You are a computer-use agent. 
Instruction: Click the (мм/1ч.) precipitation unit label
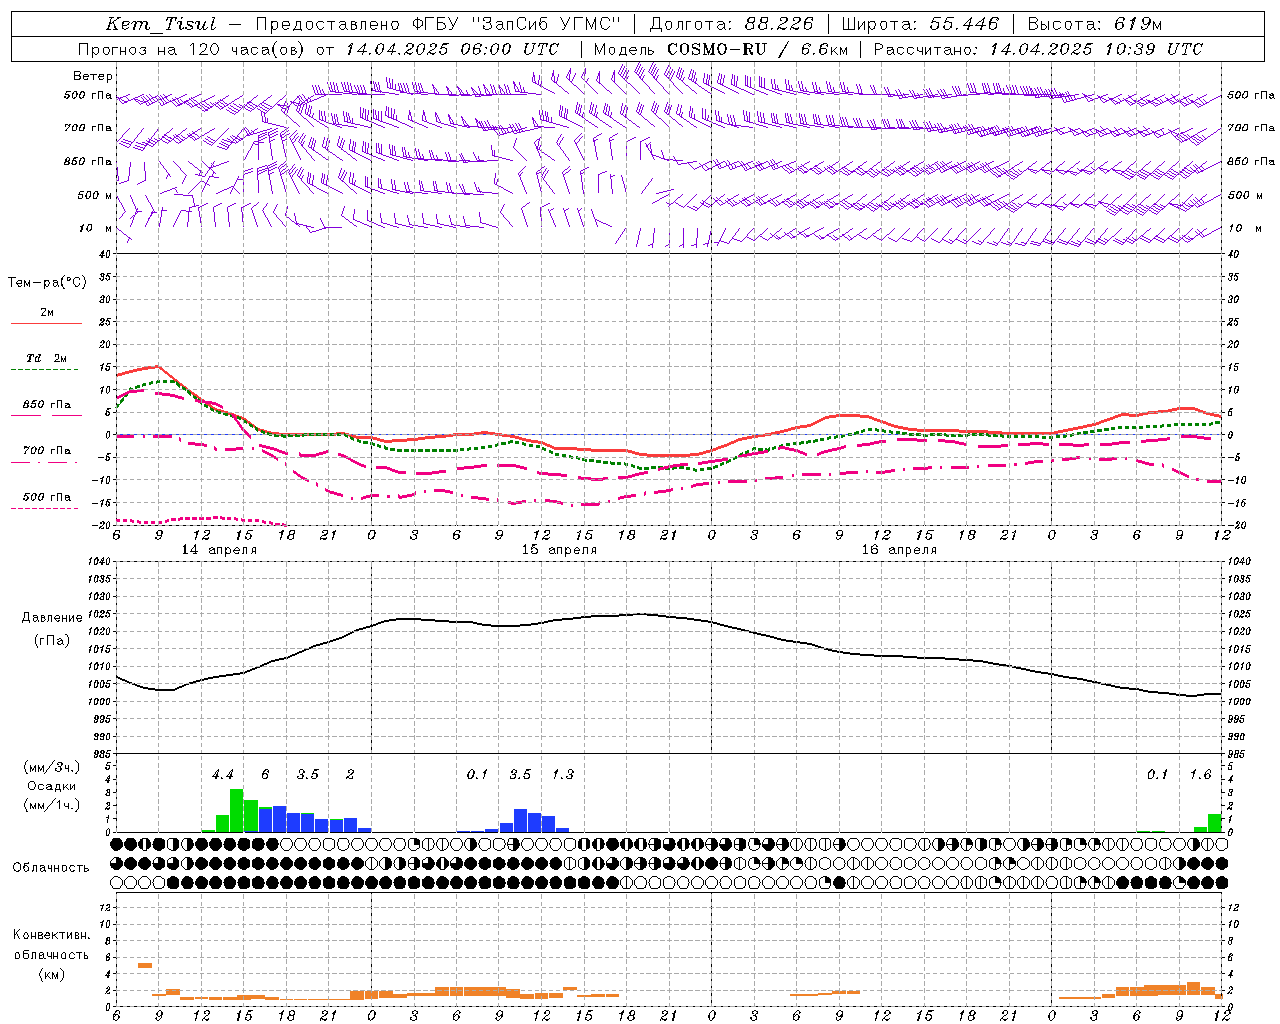point(51,805)
